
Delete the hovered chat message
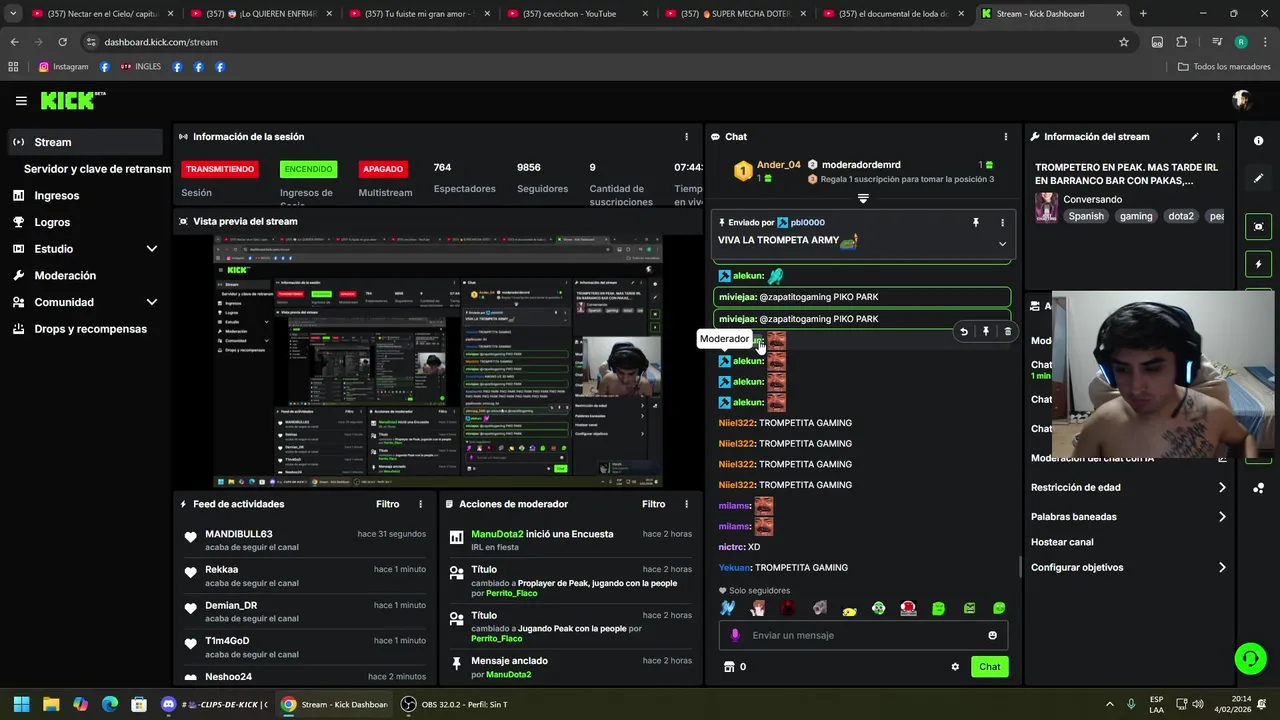[1007, 332]
